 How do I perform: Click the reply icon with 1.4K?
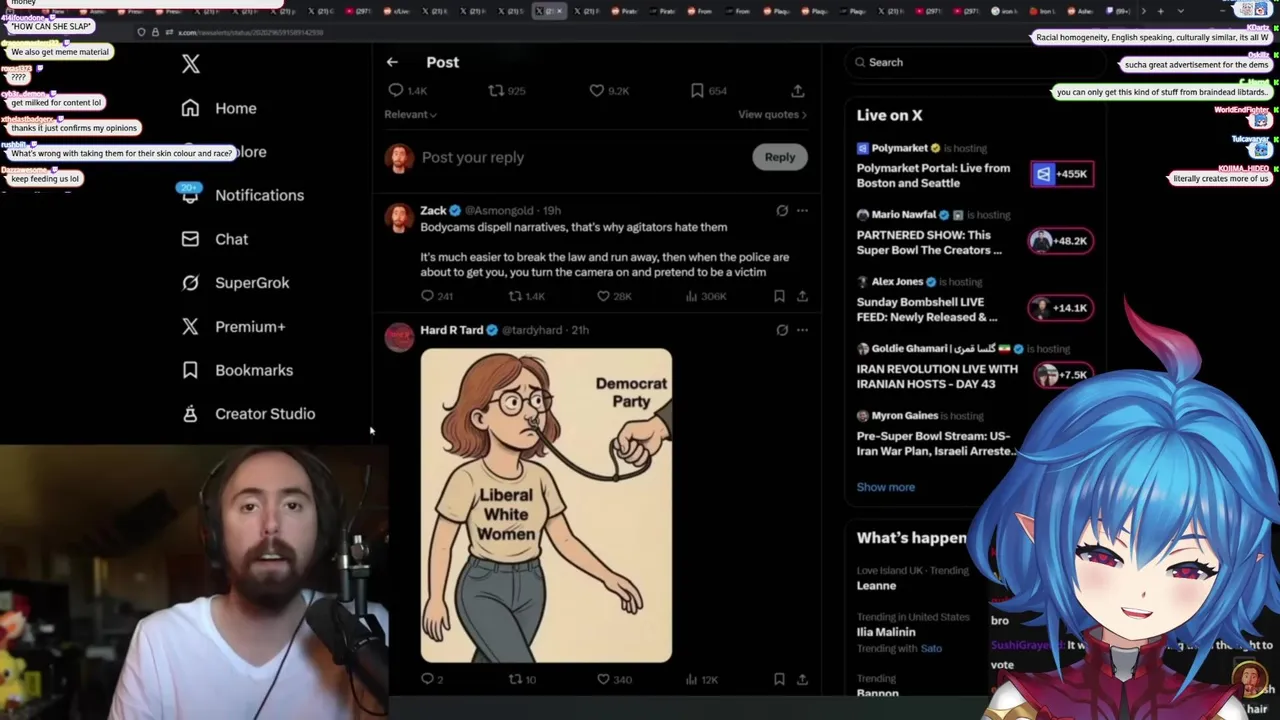pos(396,91)
